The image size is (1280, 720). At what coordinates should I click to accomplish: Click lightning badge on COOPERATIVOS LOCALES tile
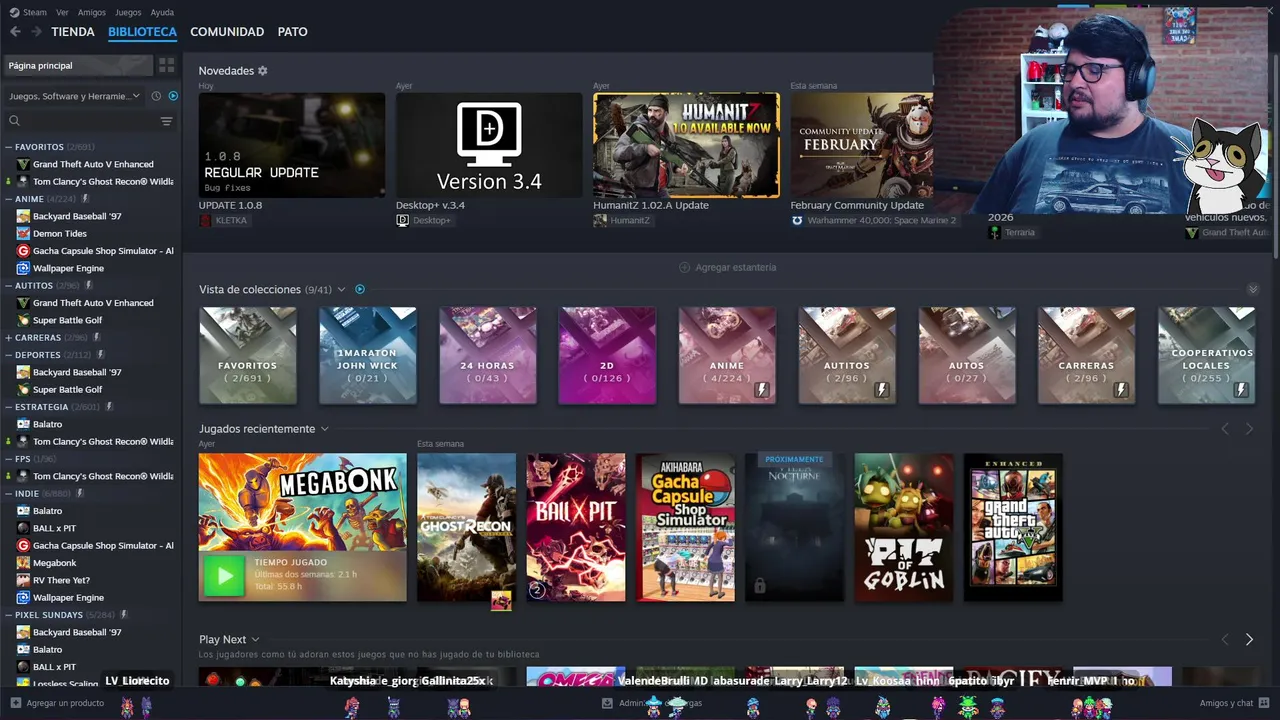(x=1241, y=390)
